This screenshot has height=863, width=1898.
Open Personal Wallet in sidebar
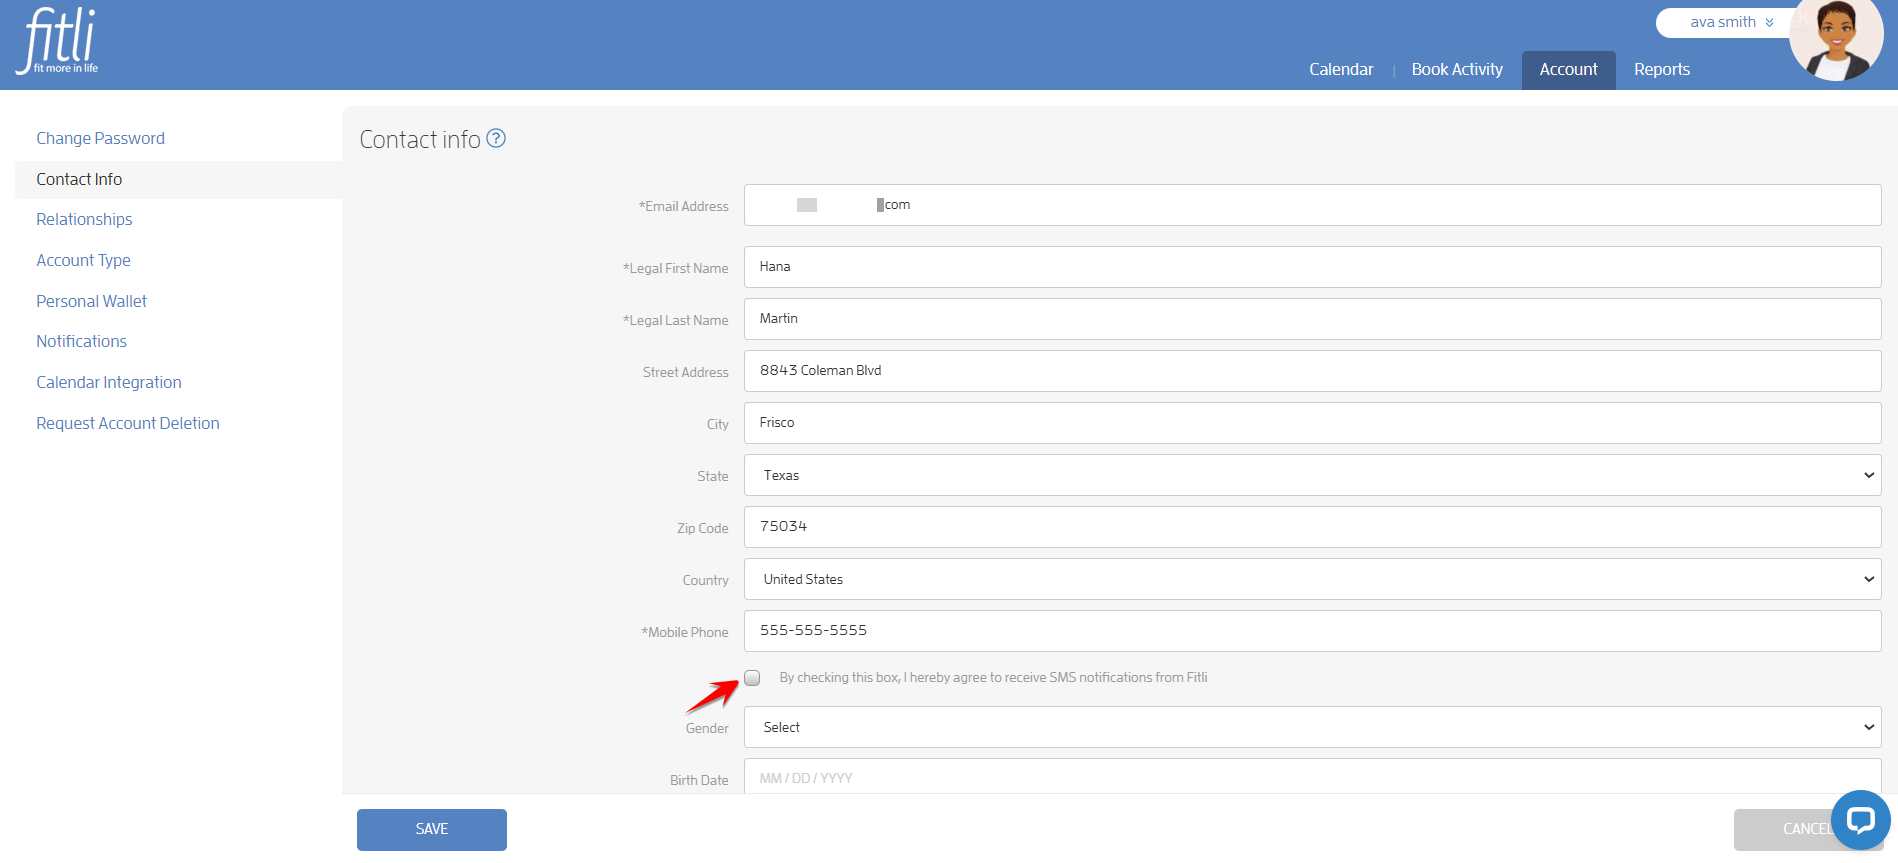(x=91, y=301)
